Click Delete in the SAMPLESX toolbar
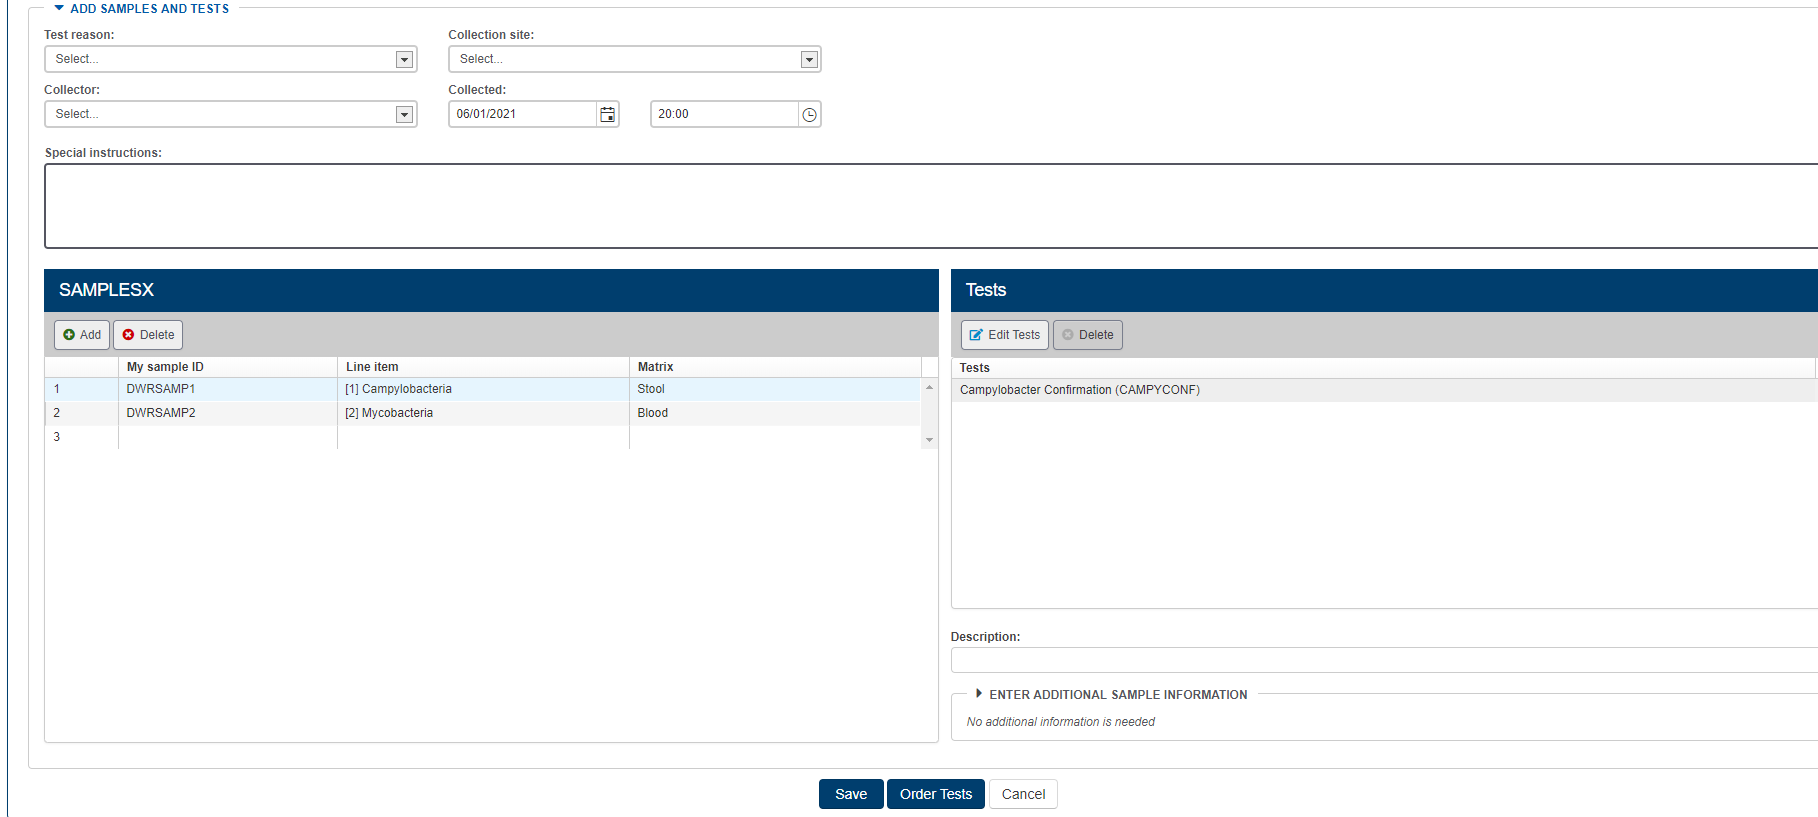Image resolution: width=1818 pixels, height=817 pixels. 148,335
